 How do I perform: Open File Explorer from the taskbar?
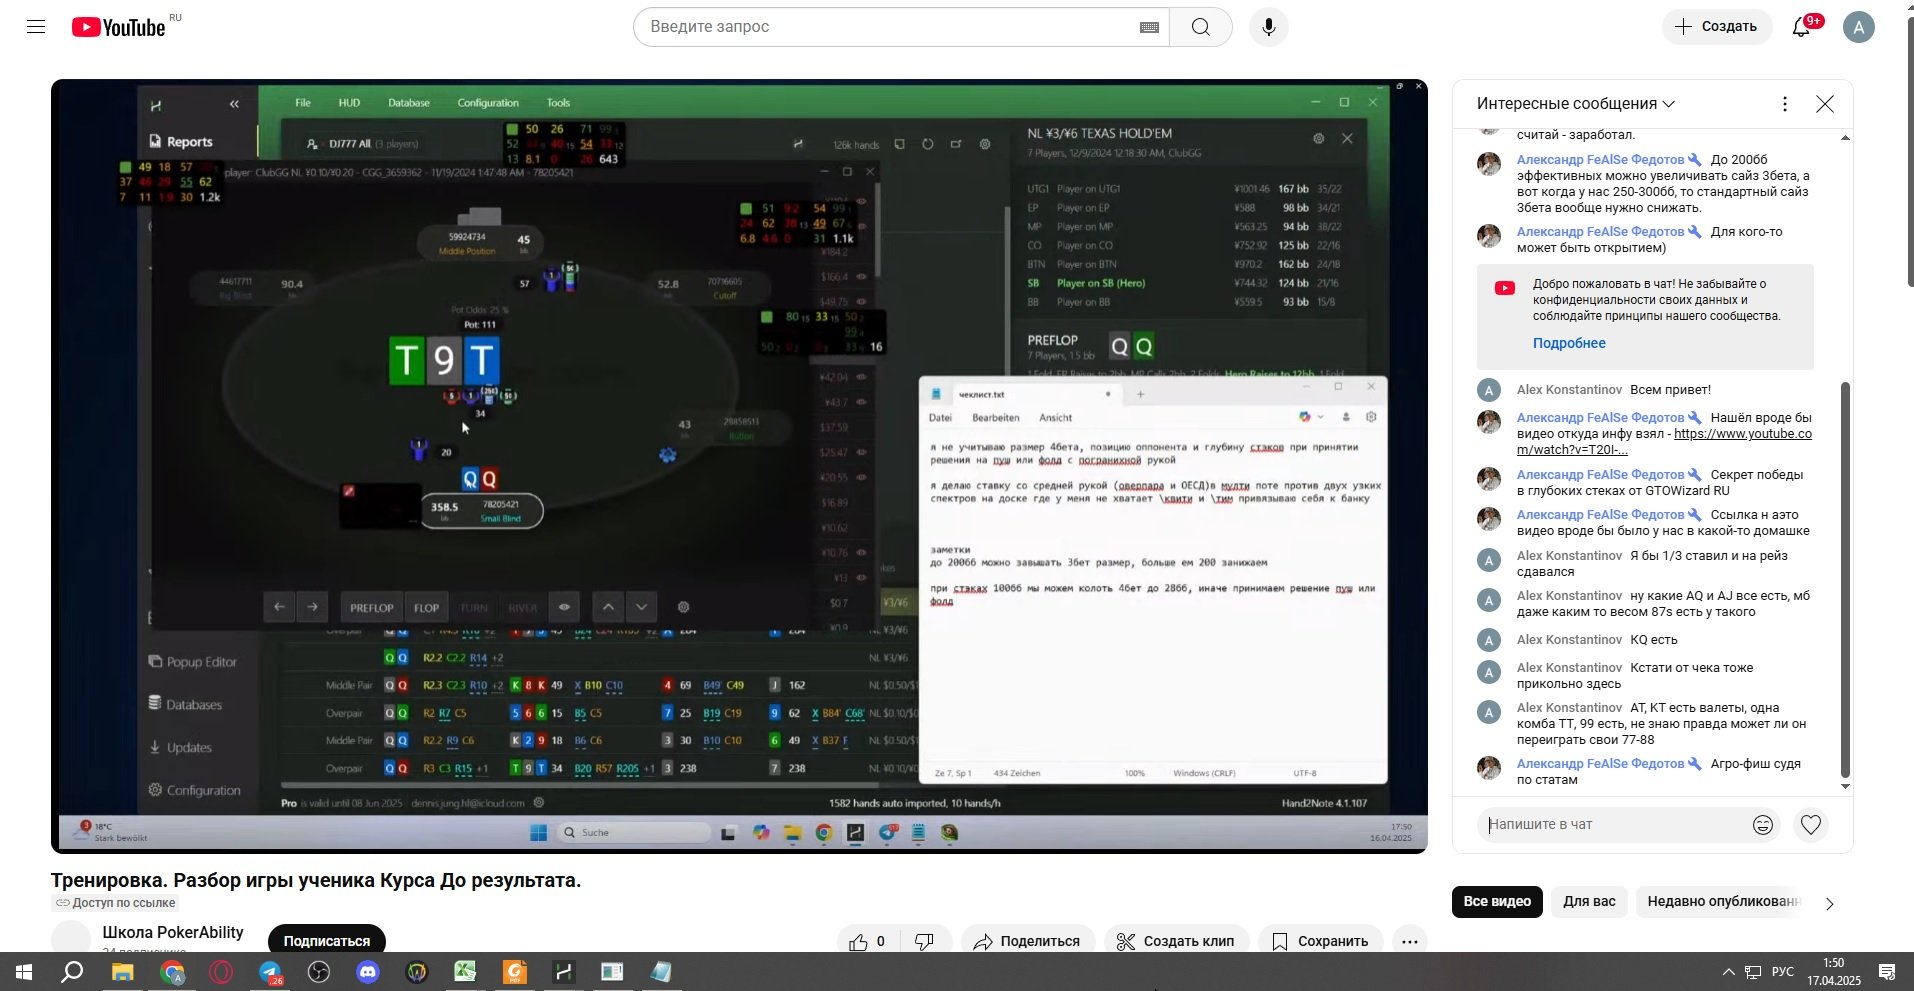pos(122,972)
